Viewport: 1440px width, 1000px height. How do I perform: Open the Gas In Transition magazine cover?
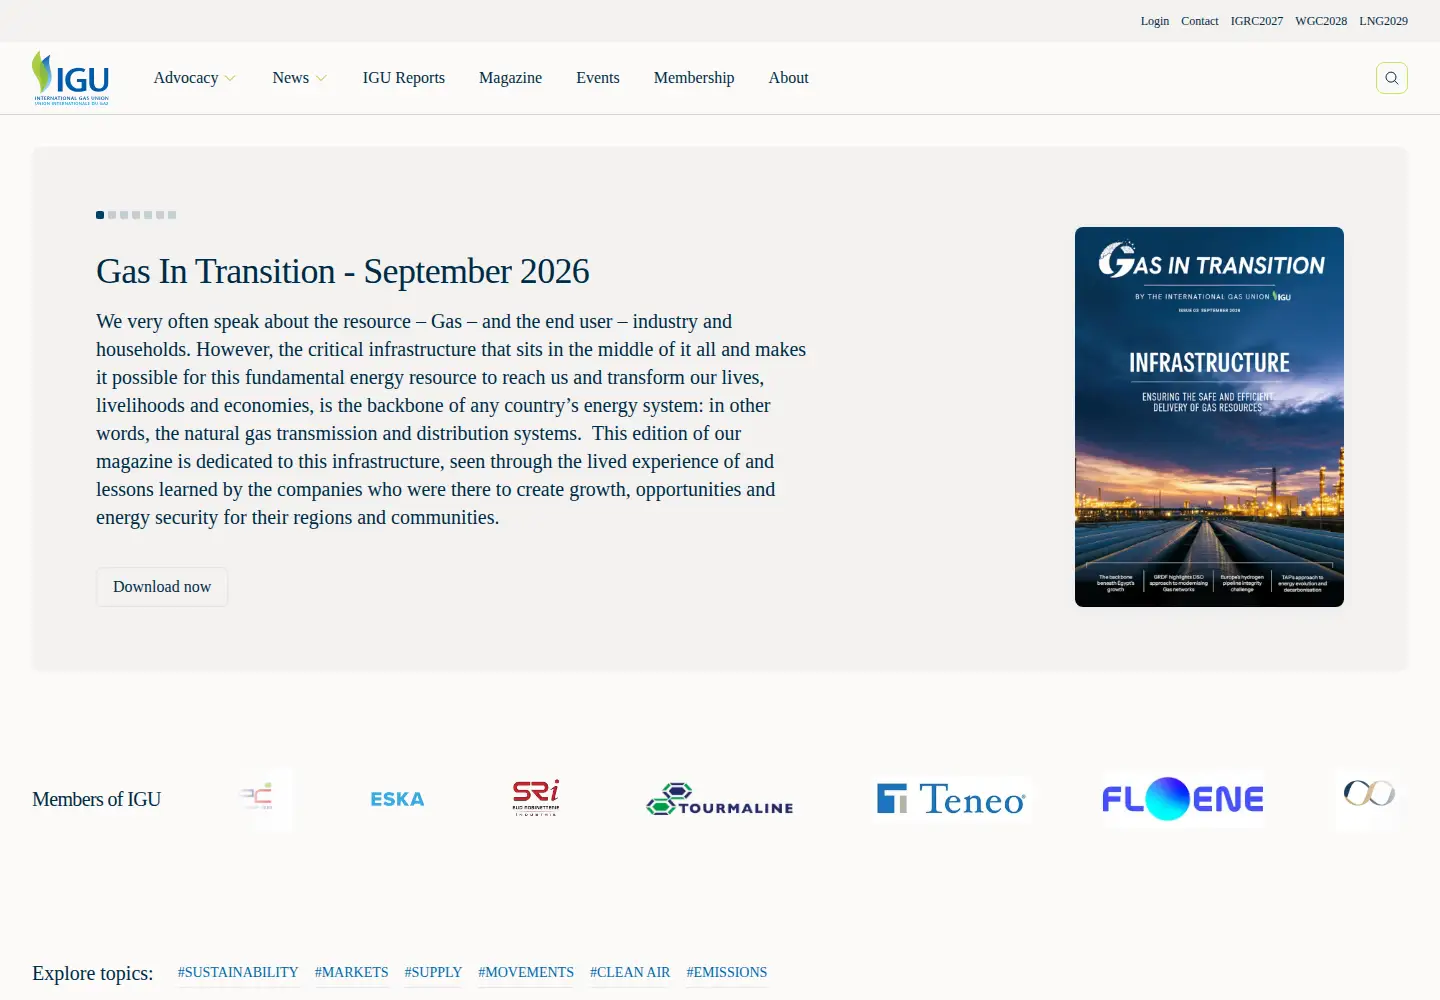coord(1209,417)
